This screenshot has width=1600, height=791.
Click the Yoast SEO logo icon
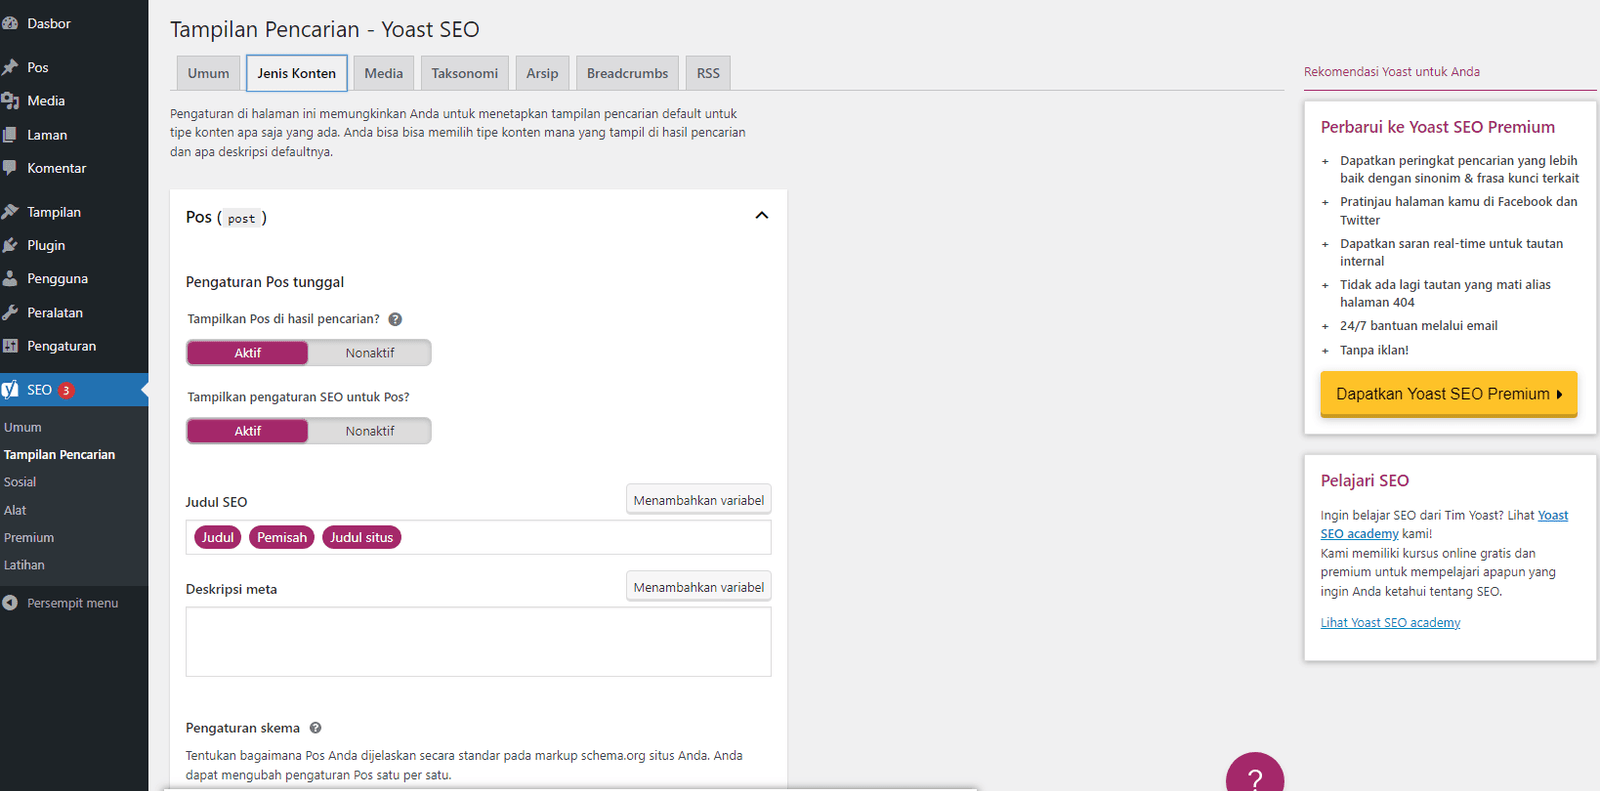[10, 390]
